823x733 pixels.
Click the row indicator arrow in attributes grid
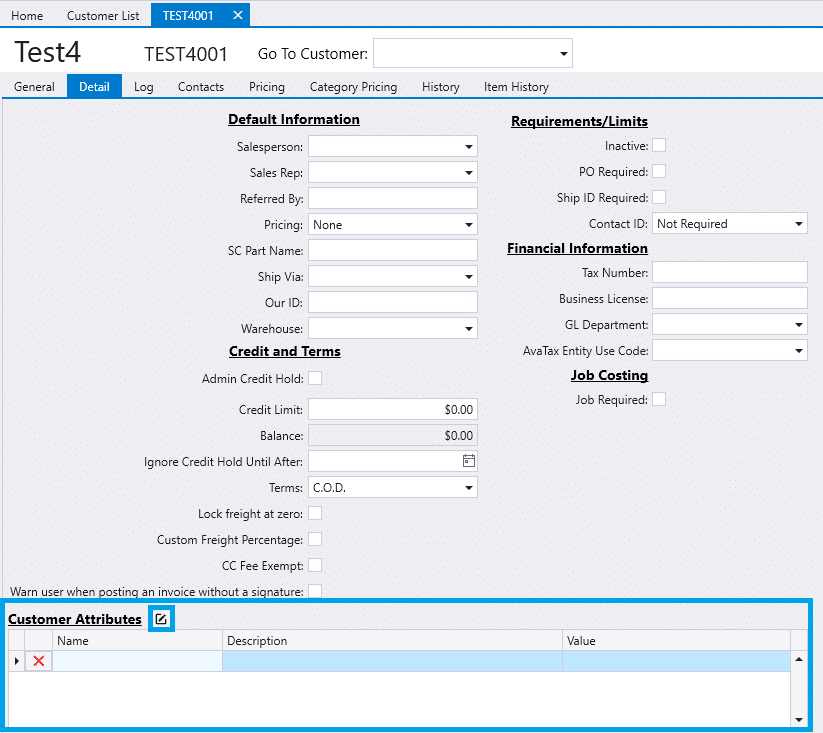(x=16, y=661)
